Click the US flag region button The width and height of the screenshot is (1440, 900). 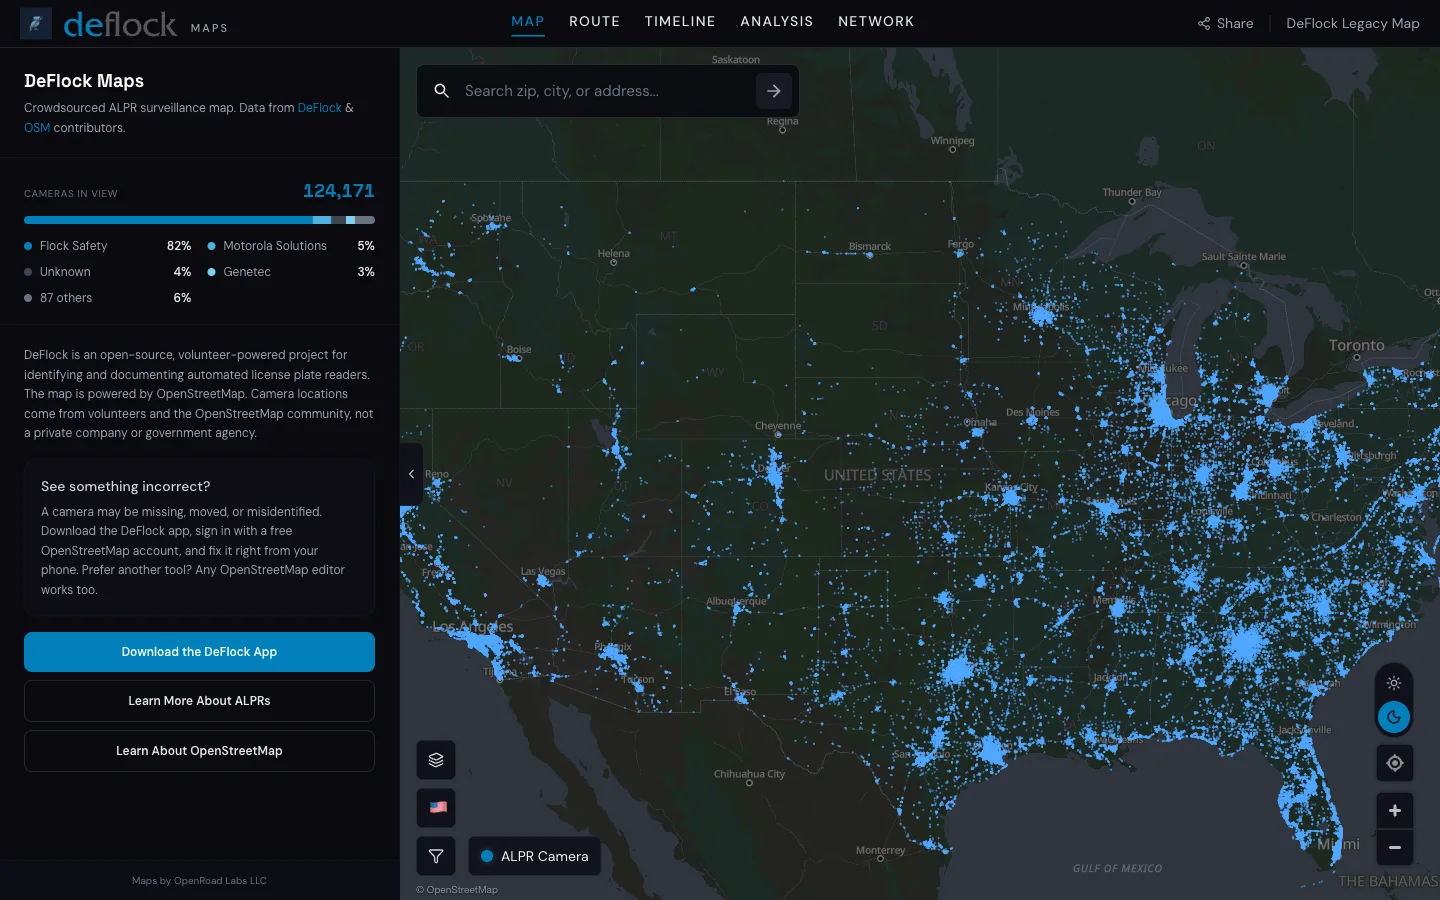click(x=436, y=808)
